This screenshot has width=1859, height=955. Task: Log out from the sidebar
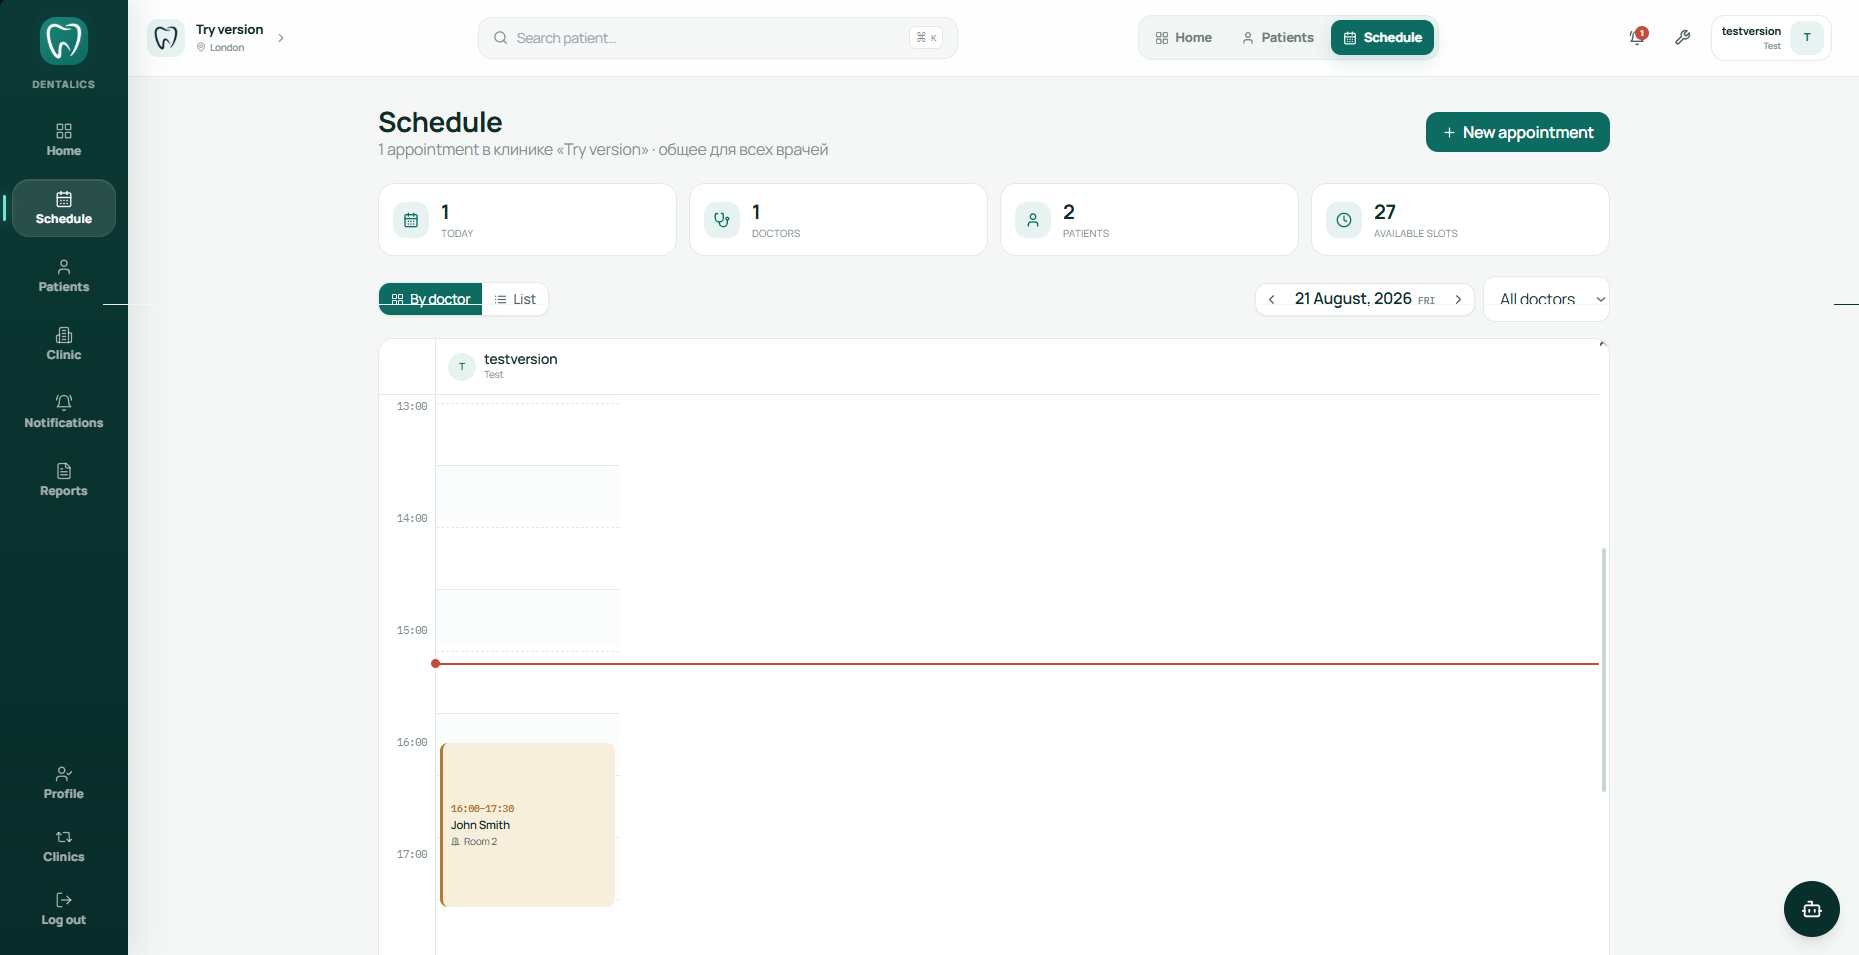64,909
